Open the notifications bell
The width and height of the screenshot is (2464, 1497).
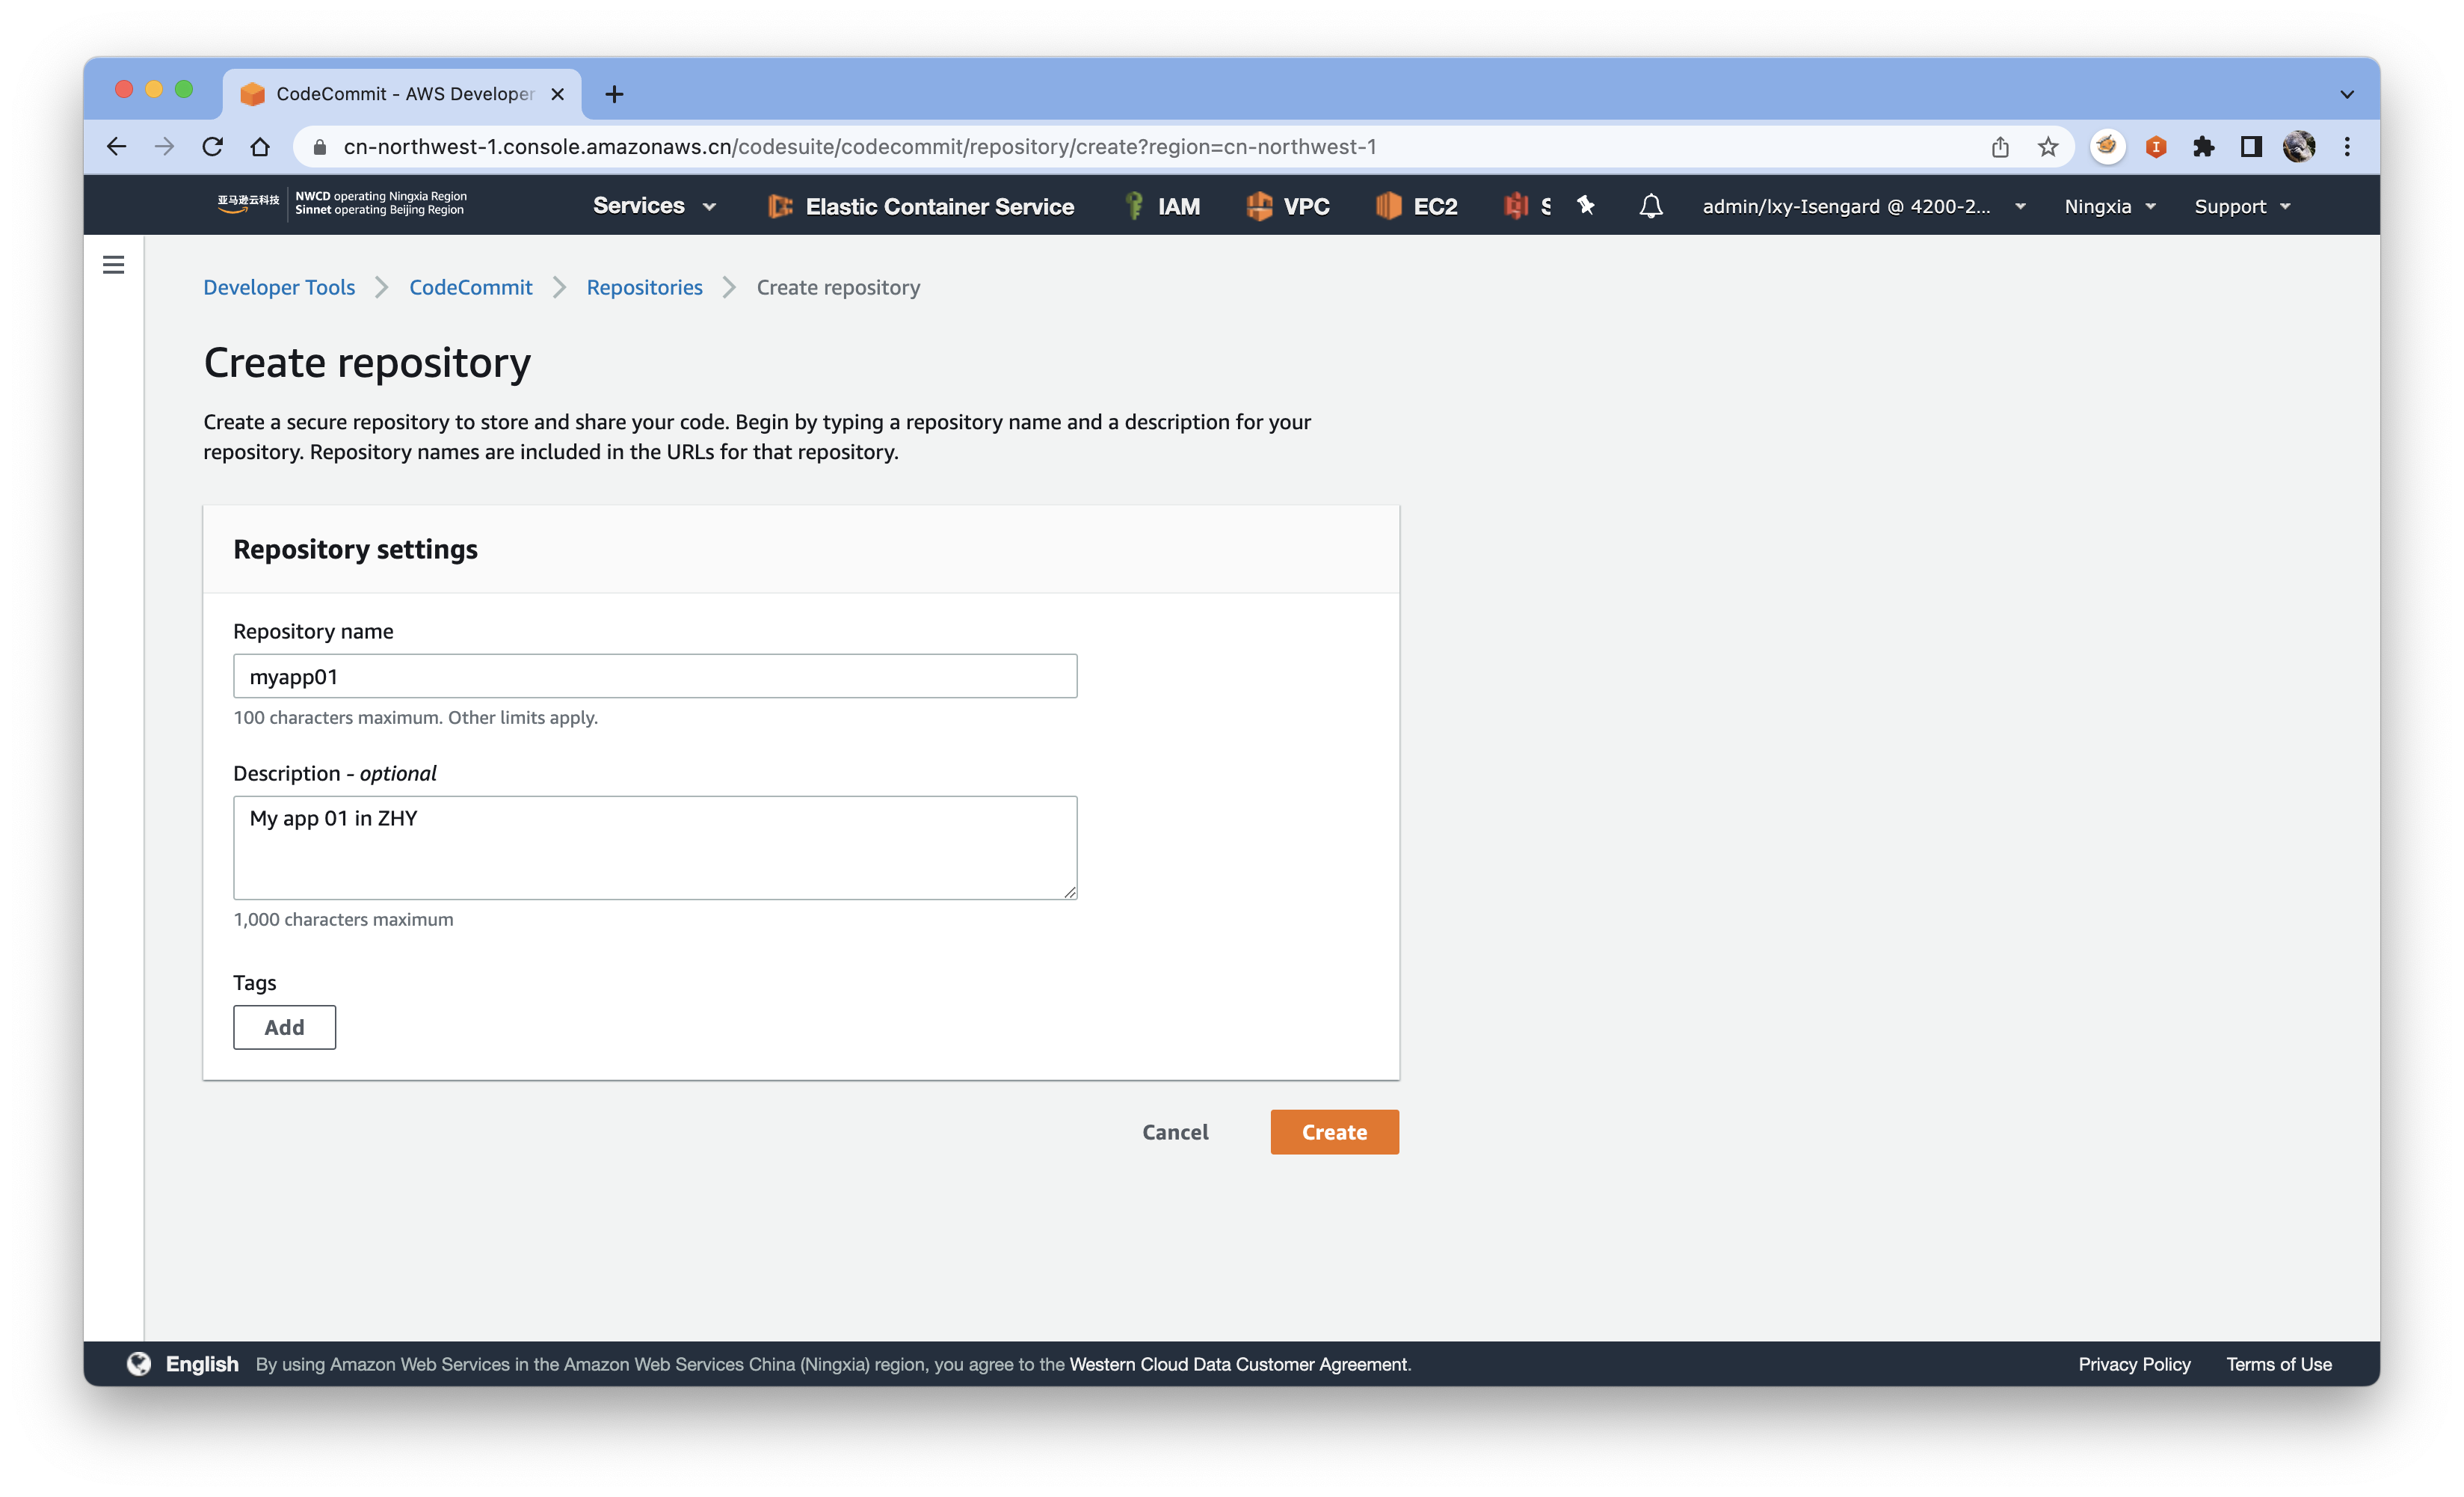tap(1651, 206)
